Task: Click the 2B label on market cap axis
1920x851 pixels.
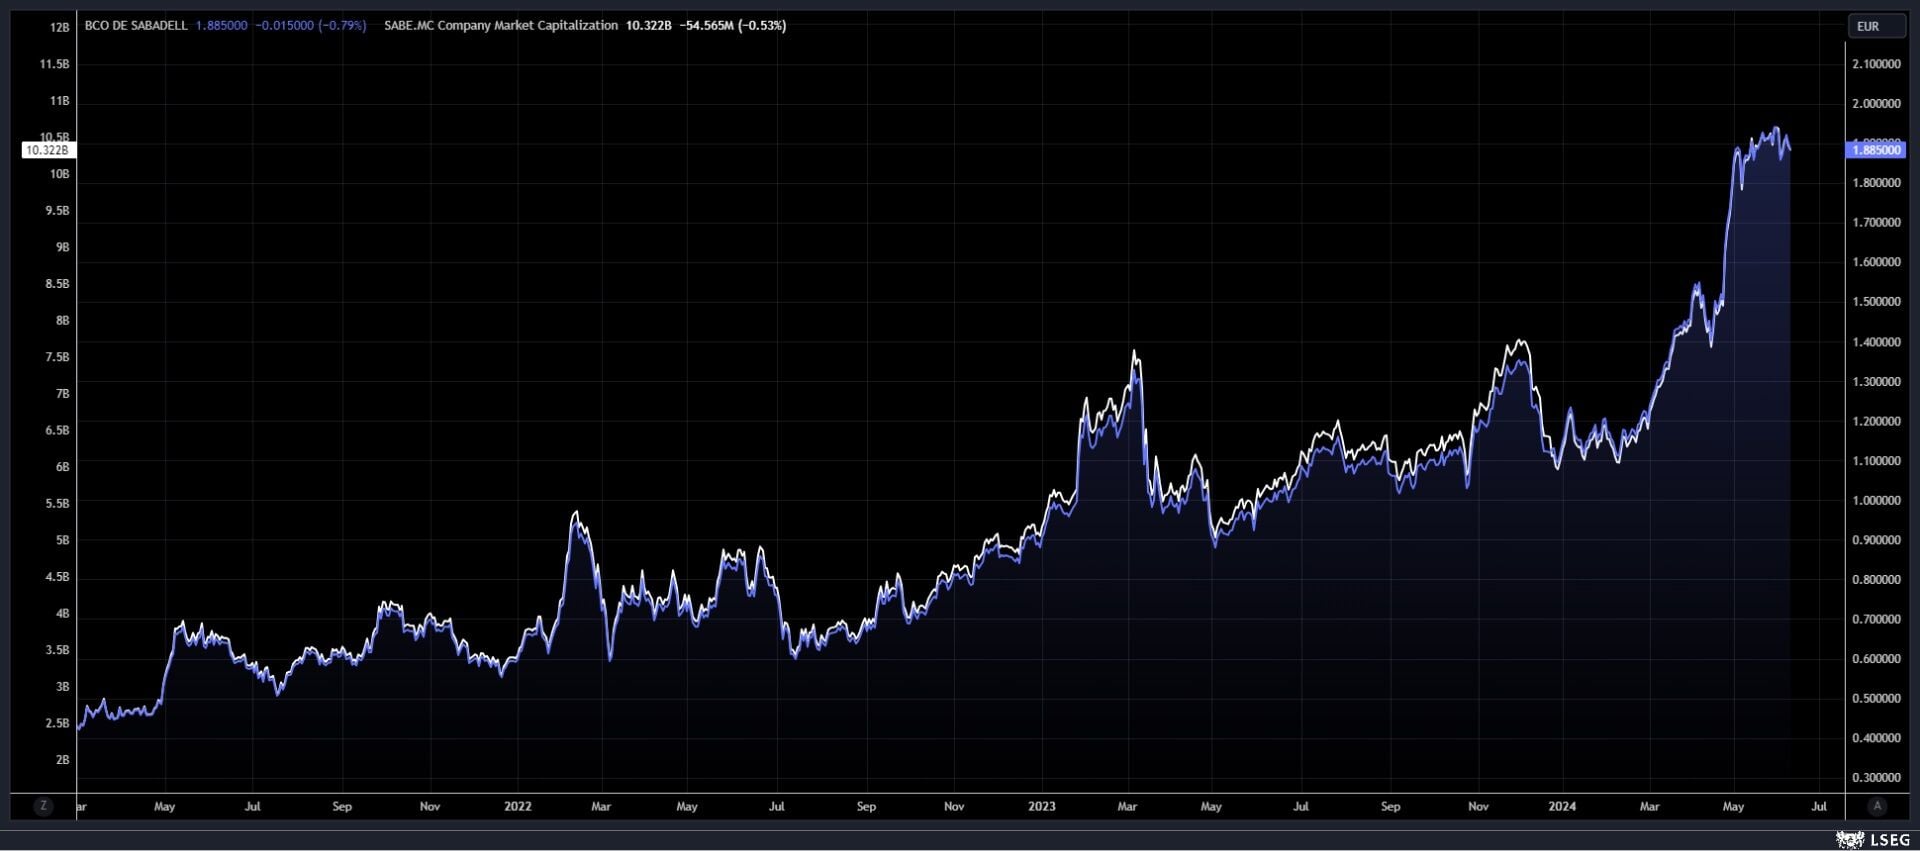Action: point(63,760)
